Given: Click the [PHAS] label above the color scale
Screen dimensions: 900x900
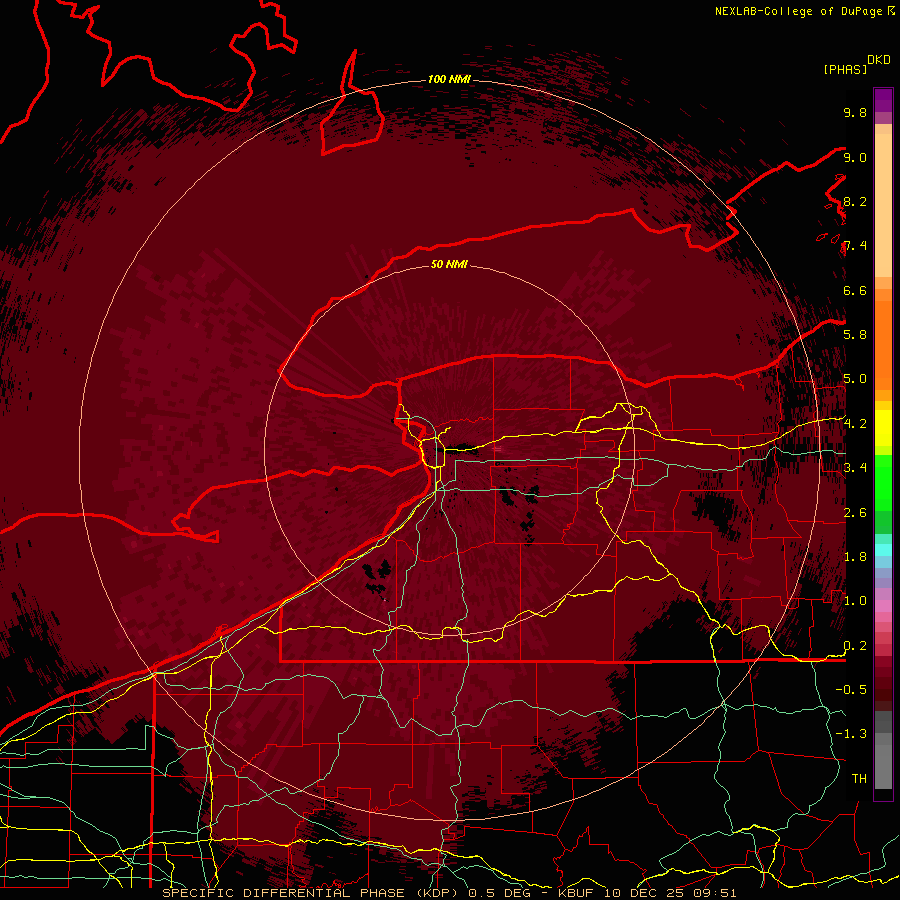Looking at the screenshot, I should pos(845,69).
